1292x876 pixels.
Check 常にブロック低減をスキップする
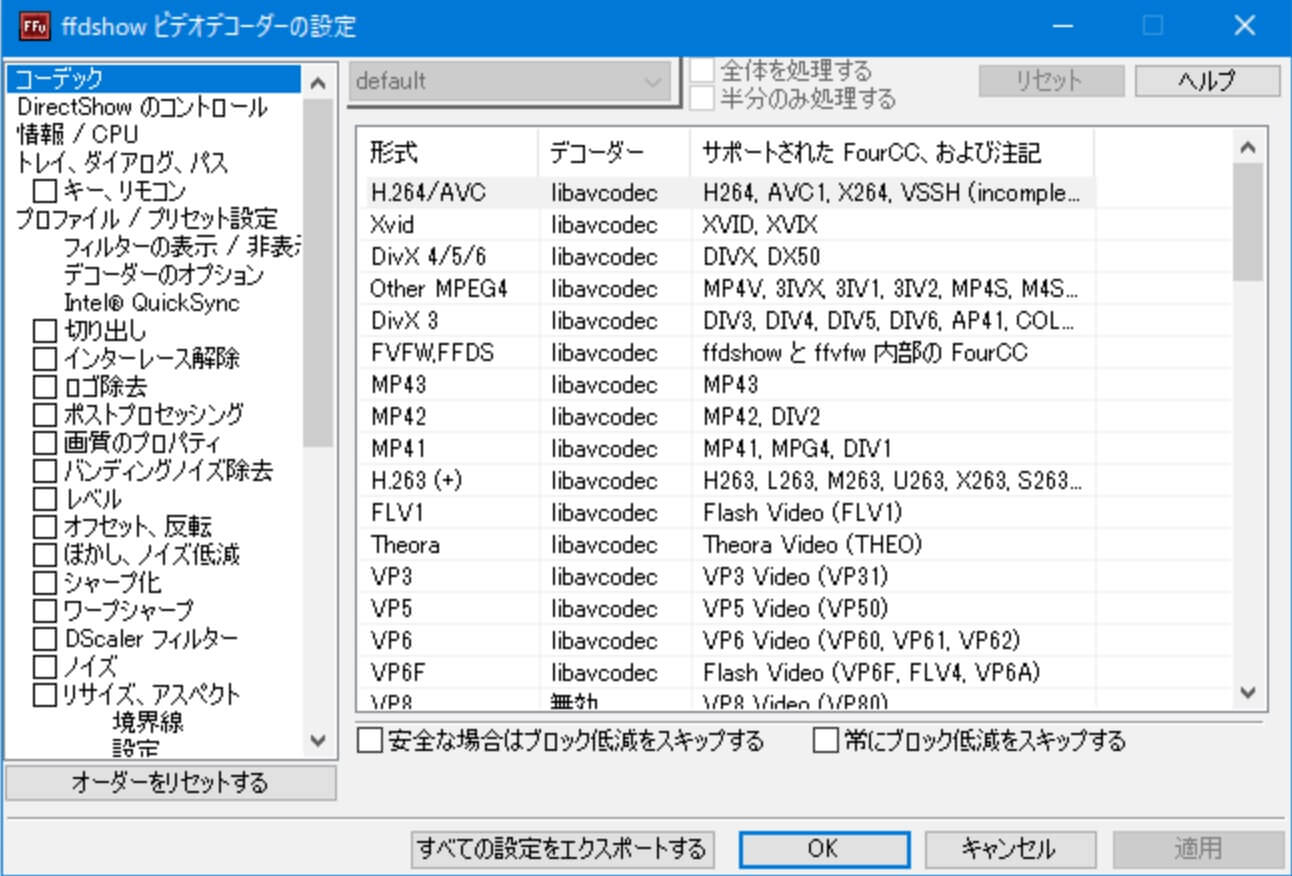[x=825, y=741]
